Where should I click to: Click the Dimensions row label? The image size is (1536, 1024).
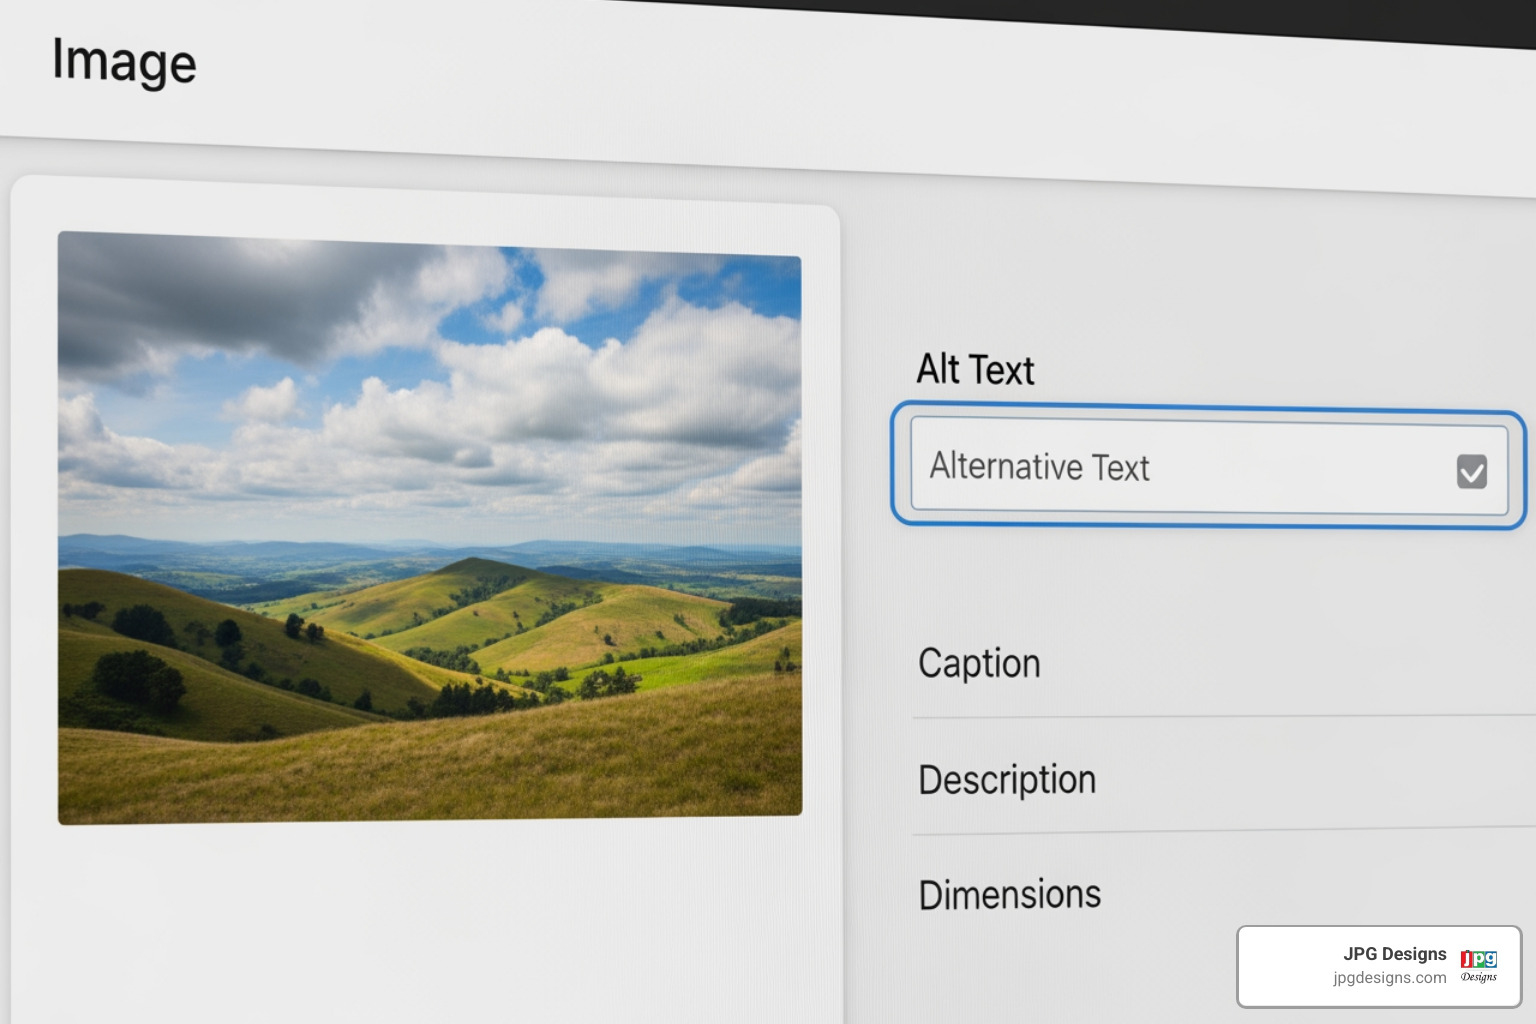[x=1009, y=893]
